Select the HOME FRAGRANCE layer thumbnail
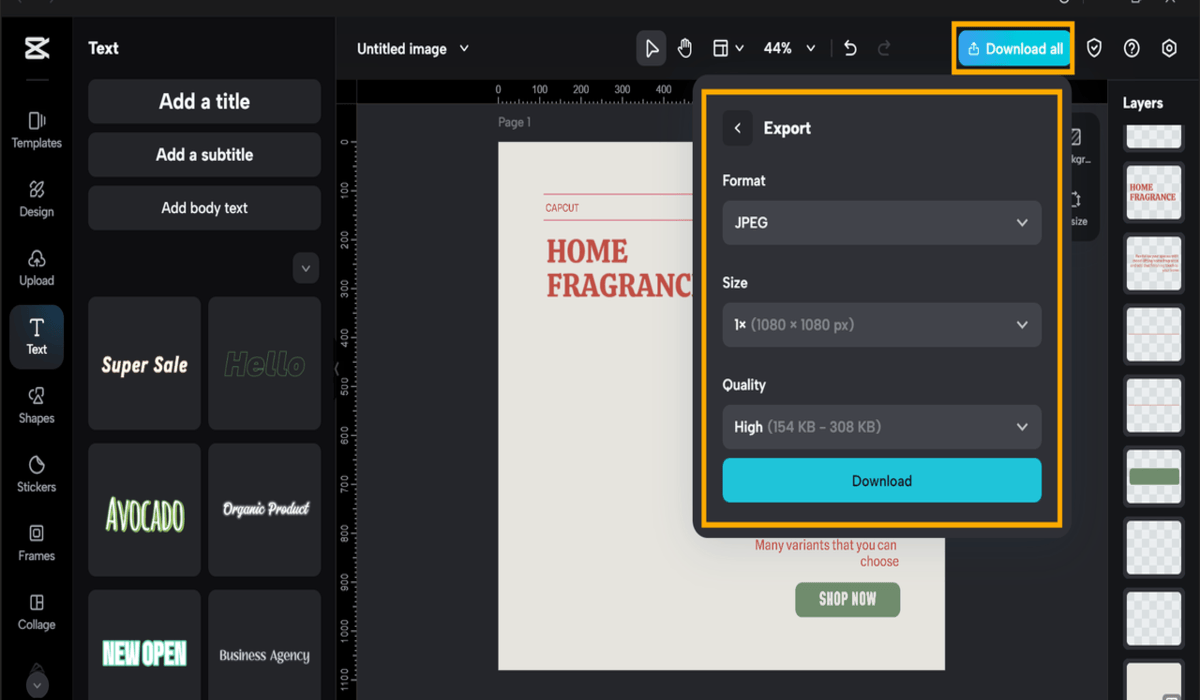The width and height of the screenshot is (1200, 700). [1153, 193]
